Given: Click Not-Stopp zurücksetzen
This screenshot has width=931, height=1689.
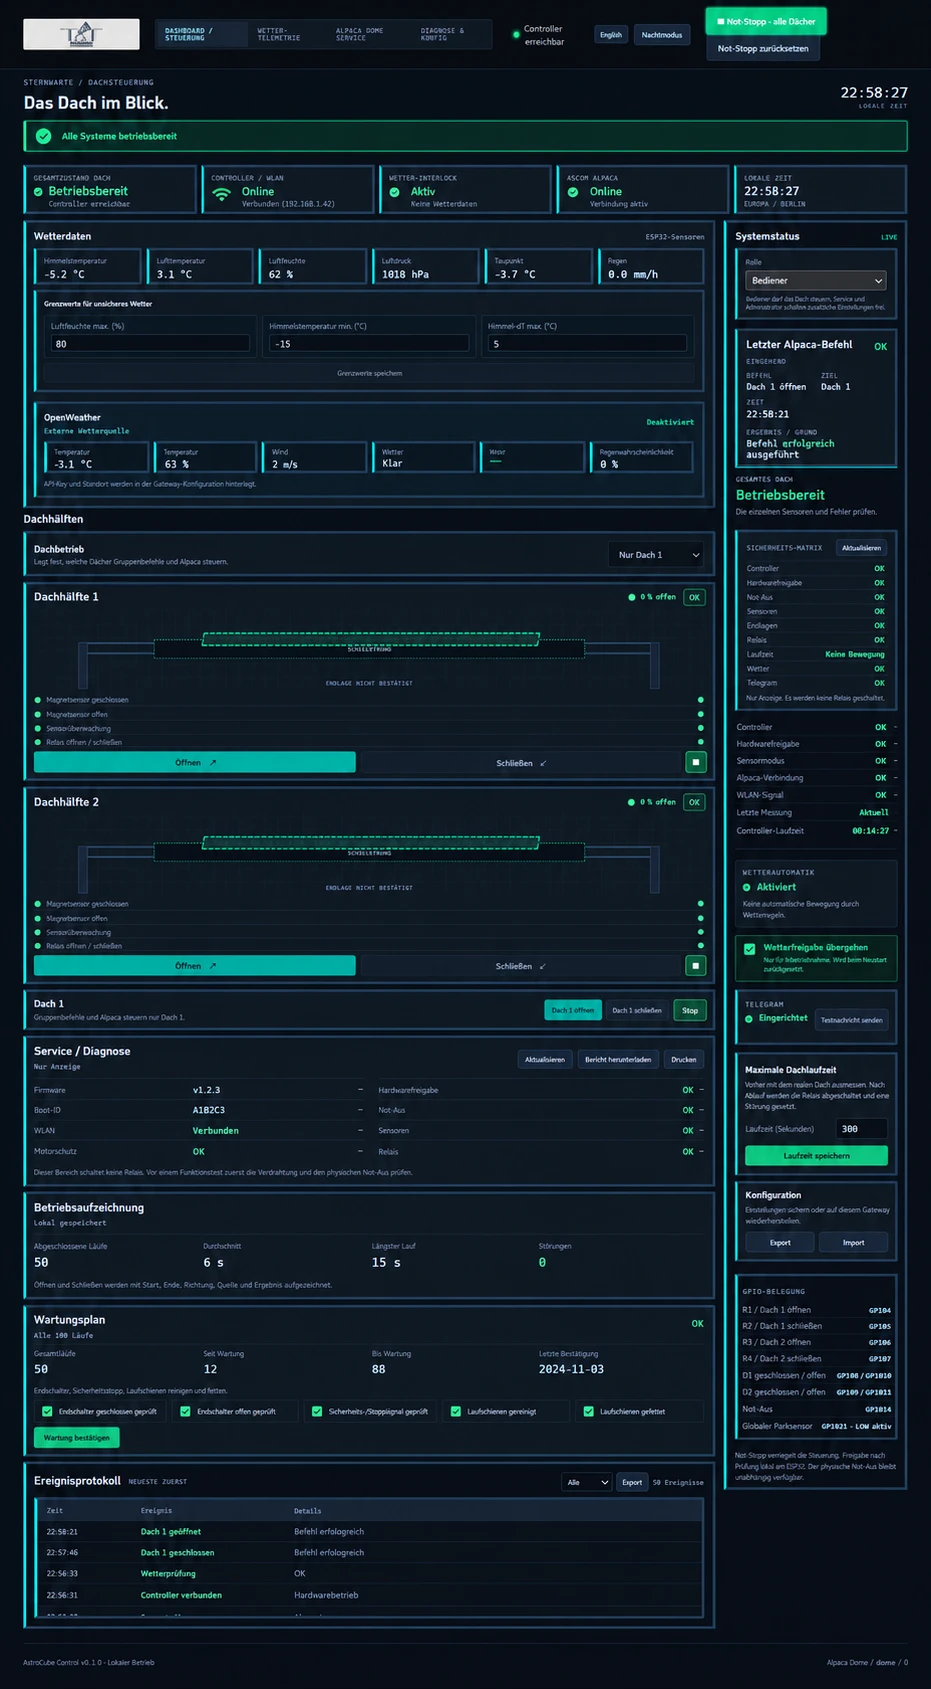Looking at the screenshot, I should coord(763,48).
